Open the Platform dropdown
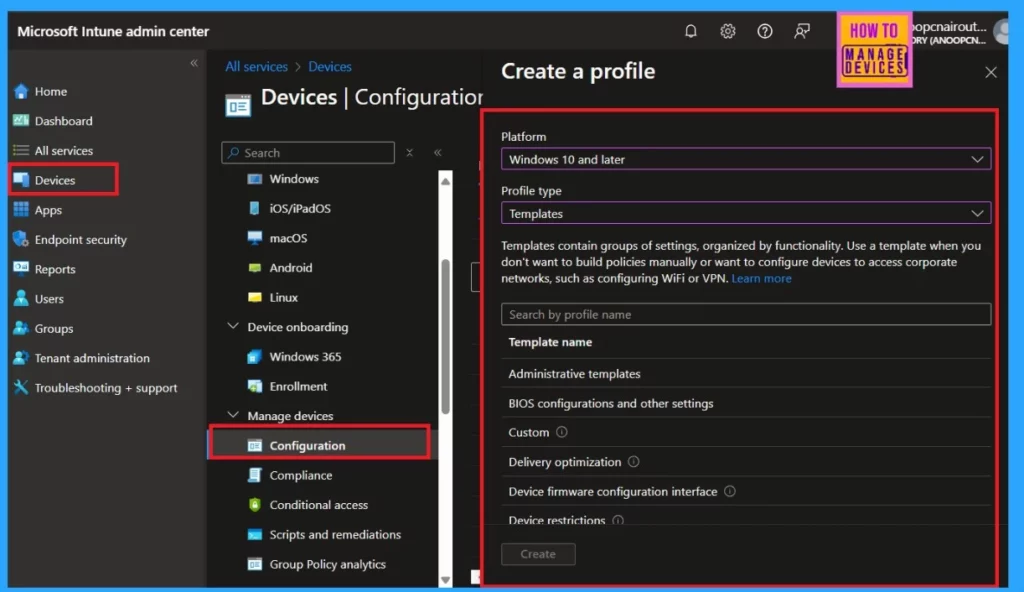Image resolution: width=1024 pixels, height=592 pixels. point(746,159)
